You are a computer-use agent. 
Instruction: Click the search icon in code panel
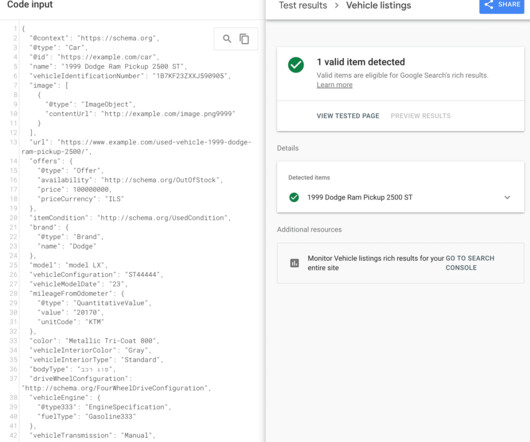[x=227, y=39]
